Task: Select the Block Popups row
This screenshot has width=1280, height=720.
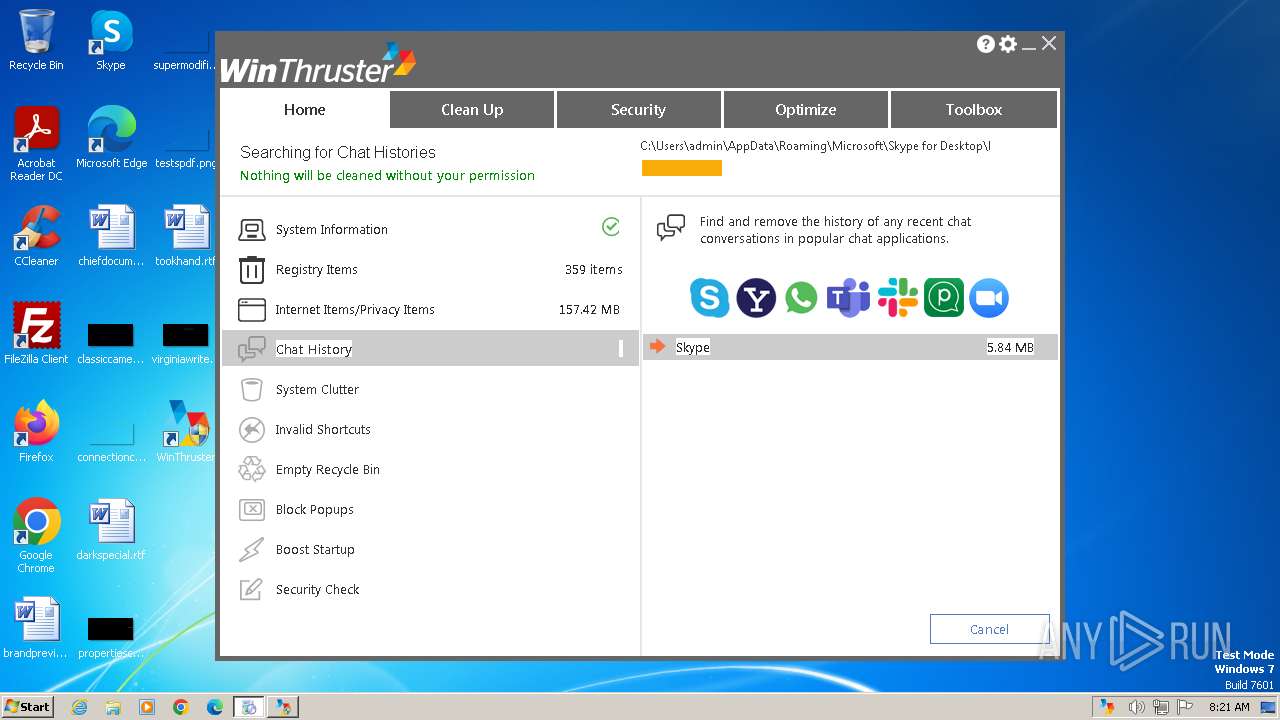Action: [430, 509]
